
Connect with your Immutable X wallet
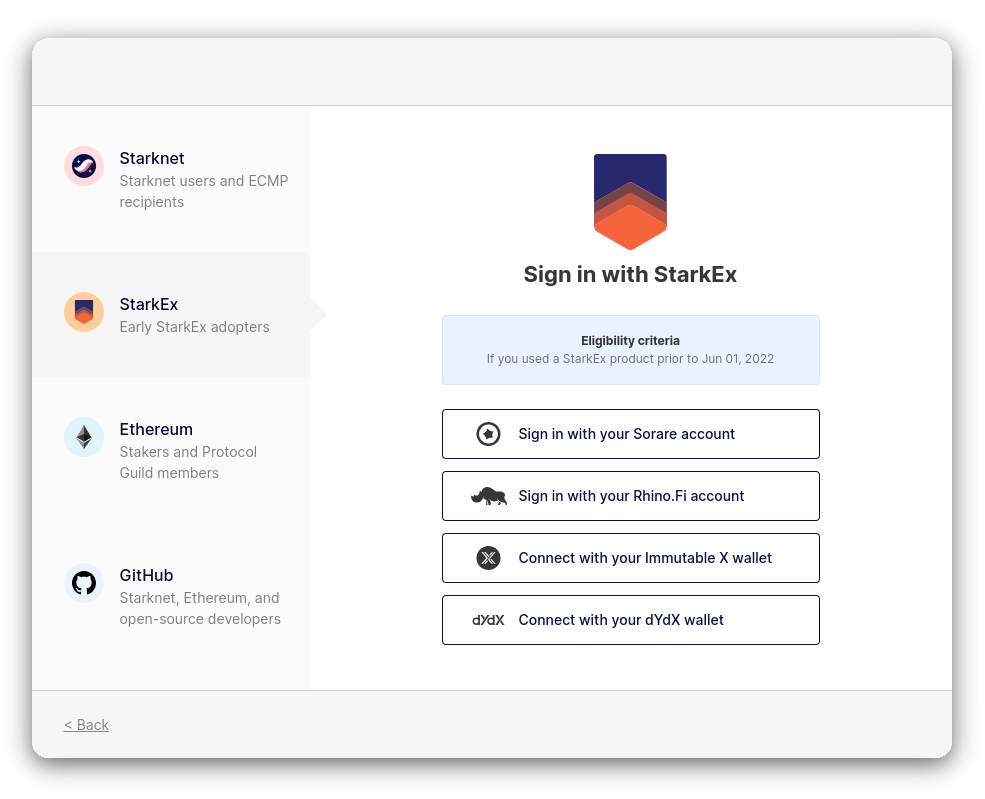631,558
